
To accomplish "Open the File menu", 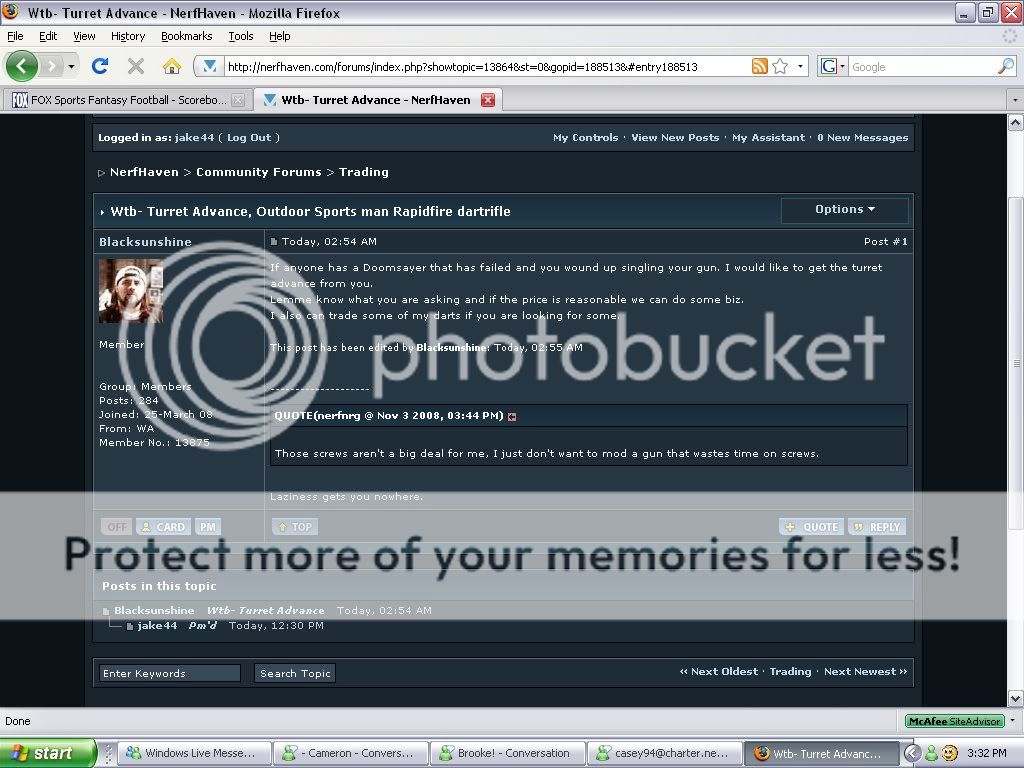I will pos(15,37).
